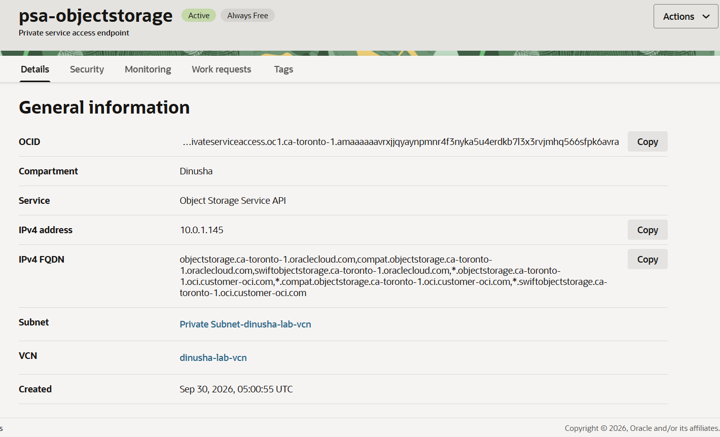This screenshot has height=437, width=720.
Task: Click the General information heading
Action: point(104,107)
